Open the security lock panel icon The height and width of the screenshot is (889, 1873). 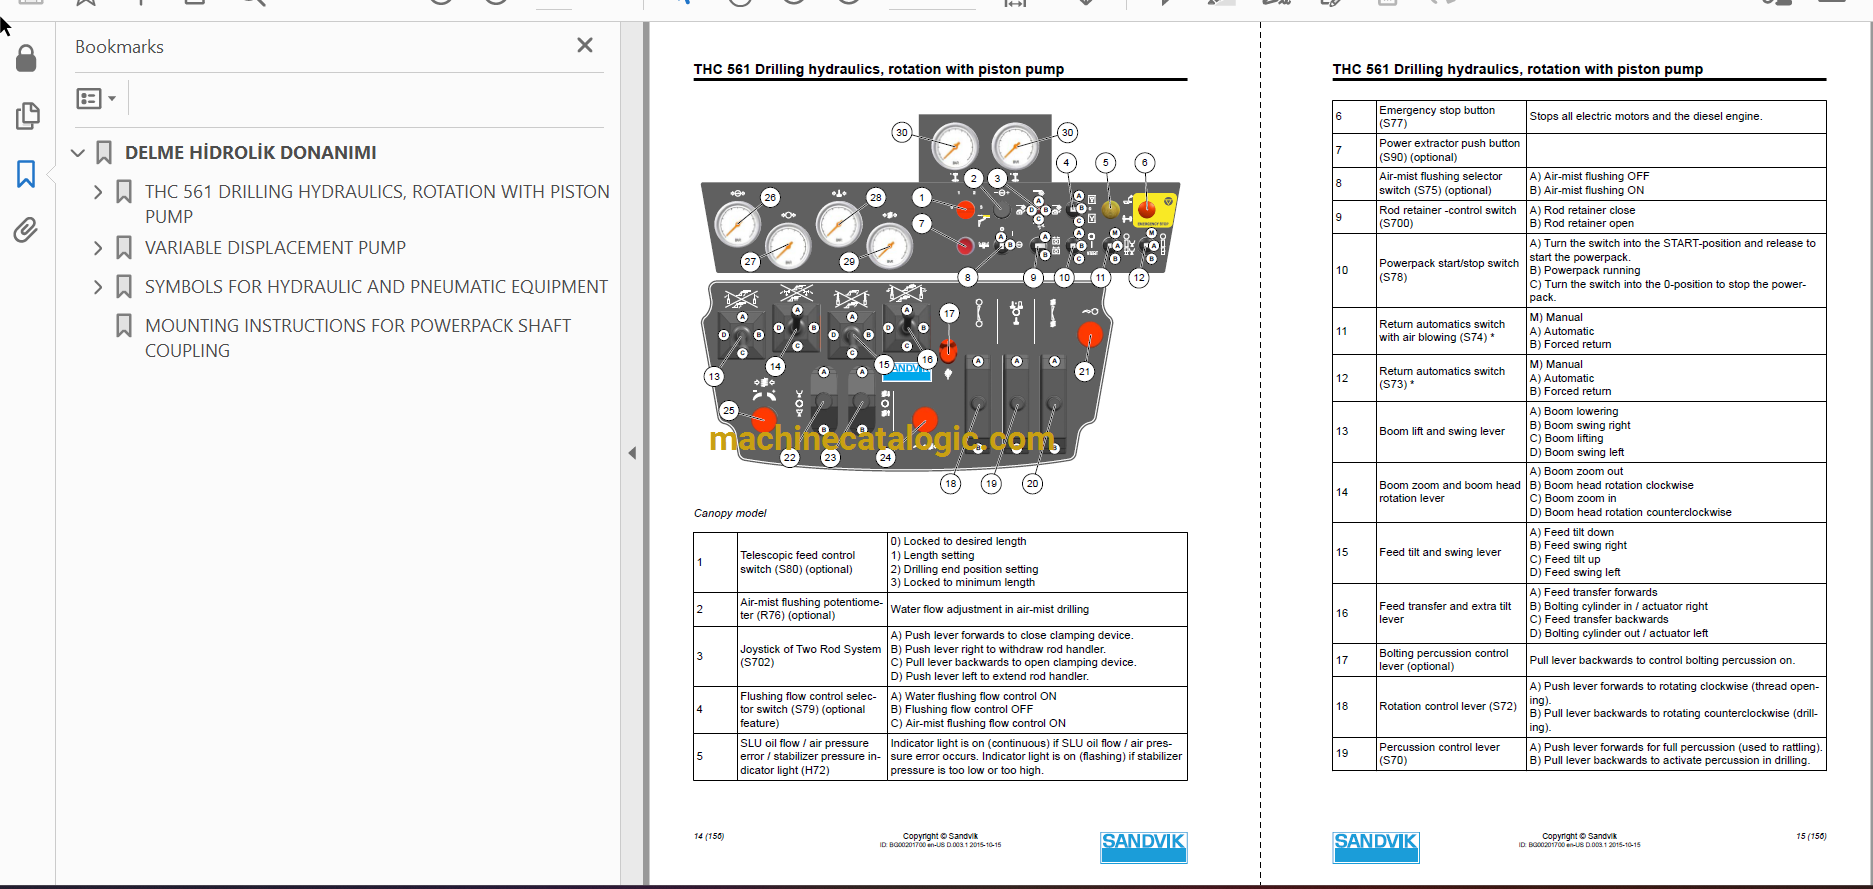[27, 58]
